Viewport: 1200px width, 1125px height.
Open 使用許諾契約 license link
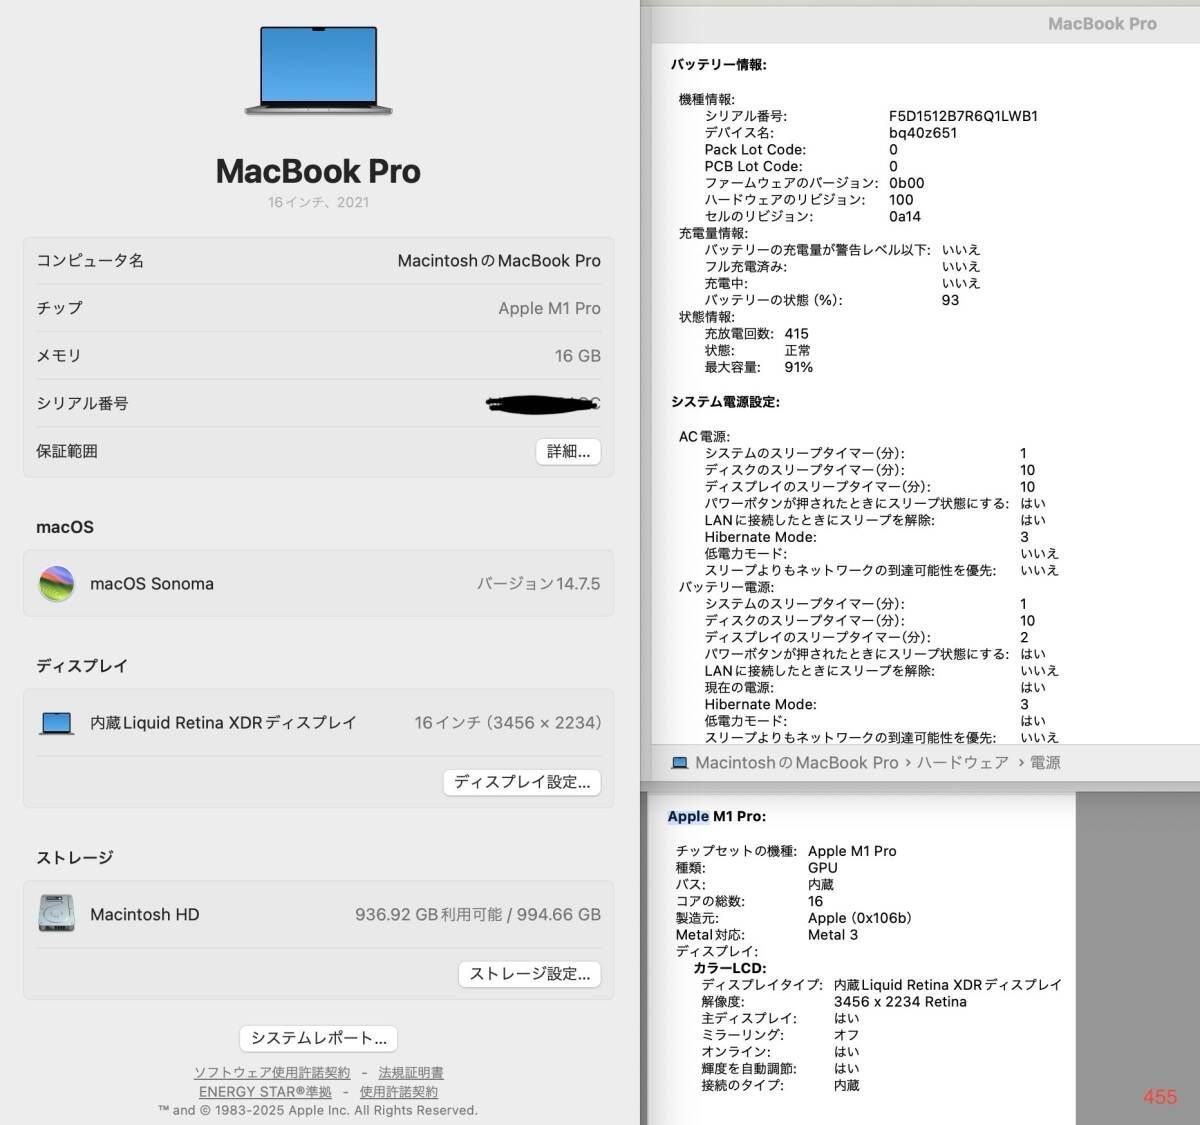click(399, 1092)
